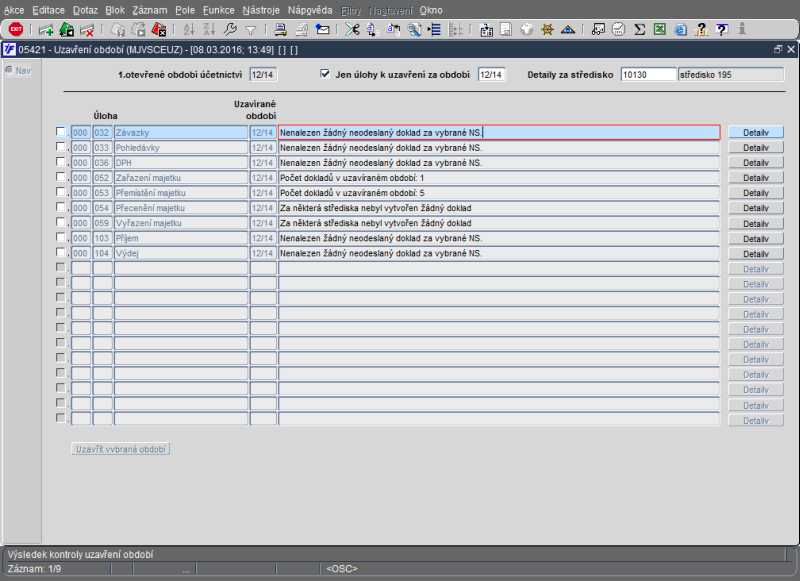Open the Akce menu
Viewport: 800px width, 581px height.
pos(14,10)
